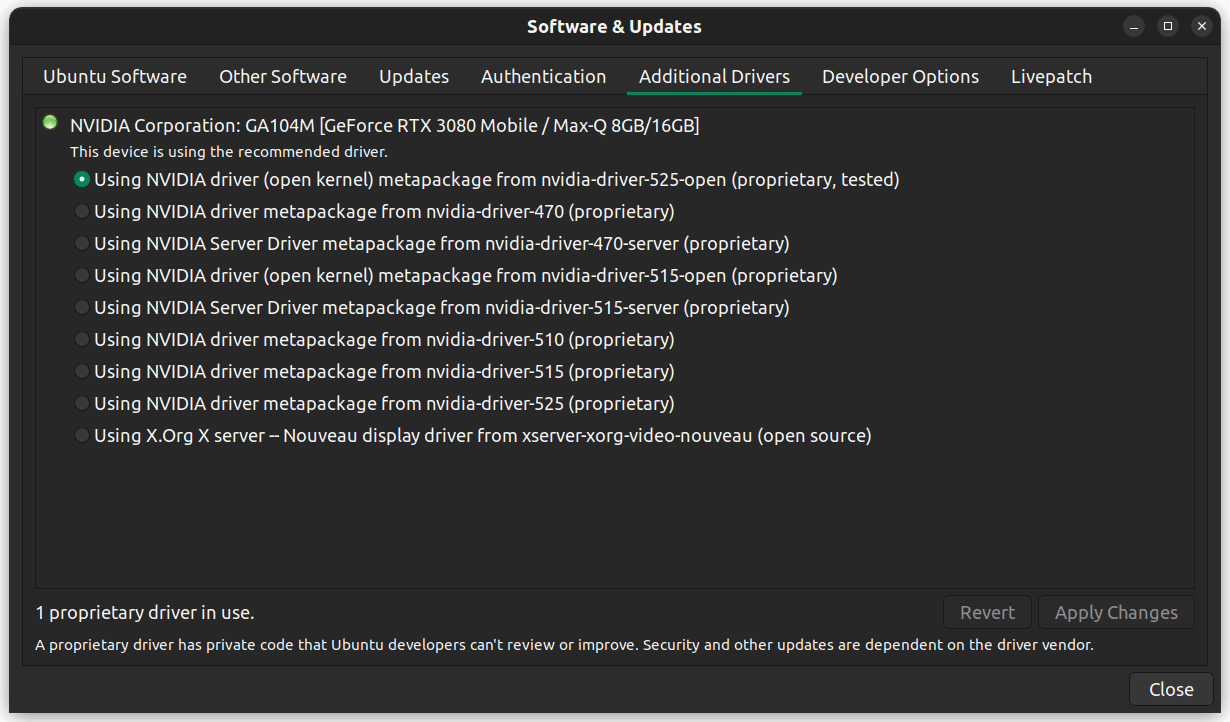Apply the driver changes

[x=1115, y=612]
